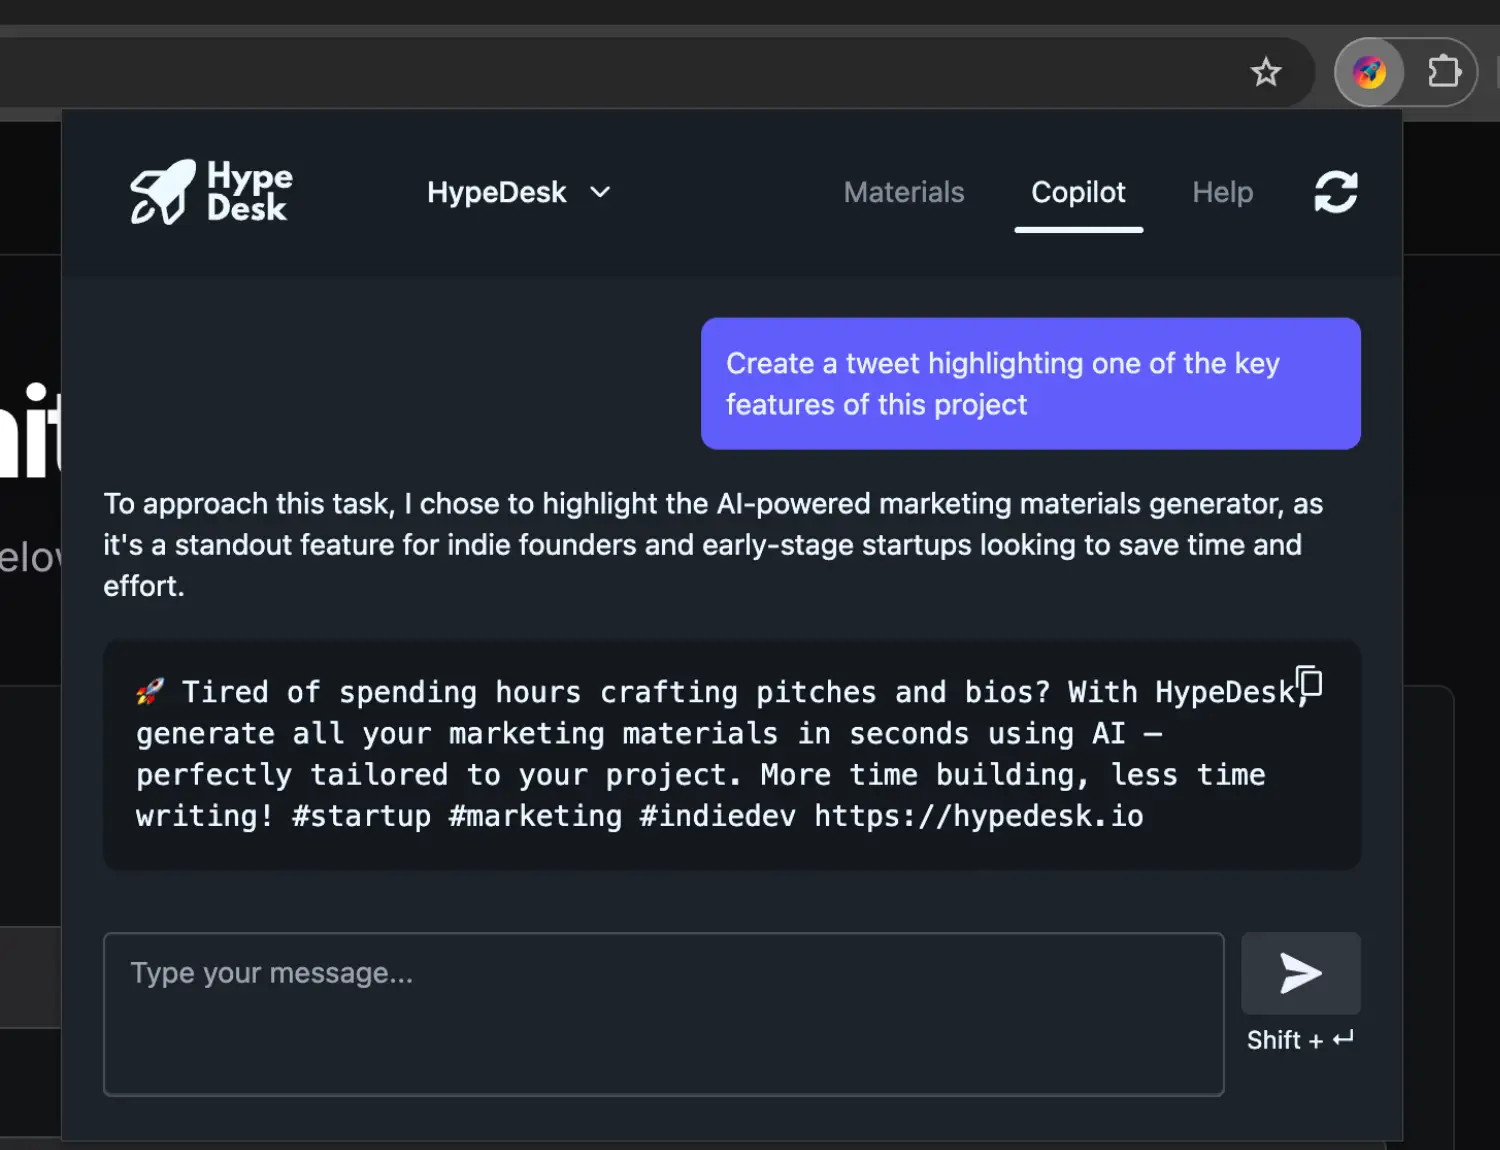
Task: Toggle the Copilot section active state
Action: tap(1078, 192)
